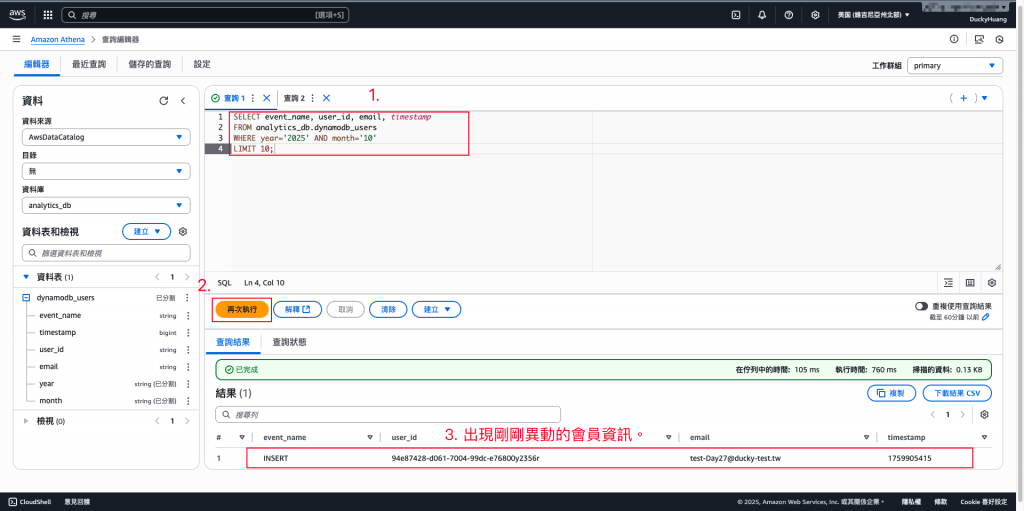Format the SQL query icon

948,283
